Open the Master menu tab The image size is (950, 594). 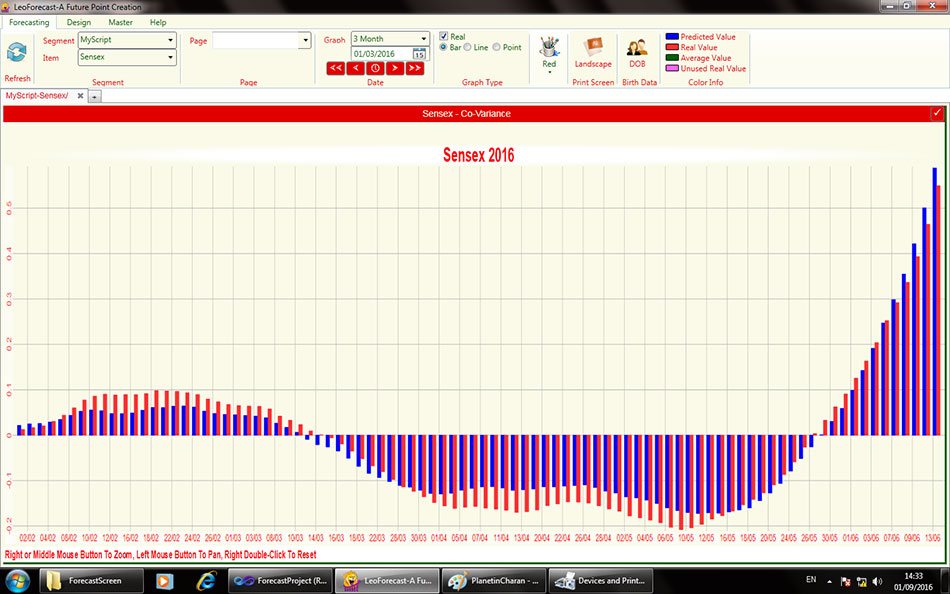tap(121, 22)
